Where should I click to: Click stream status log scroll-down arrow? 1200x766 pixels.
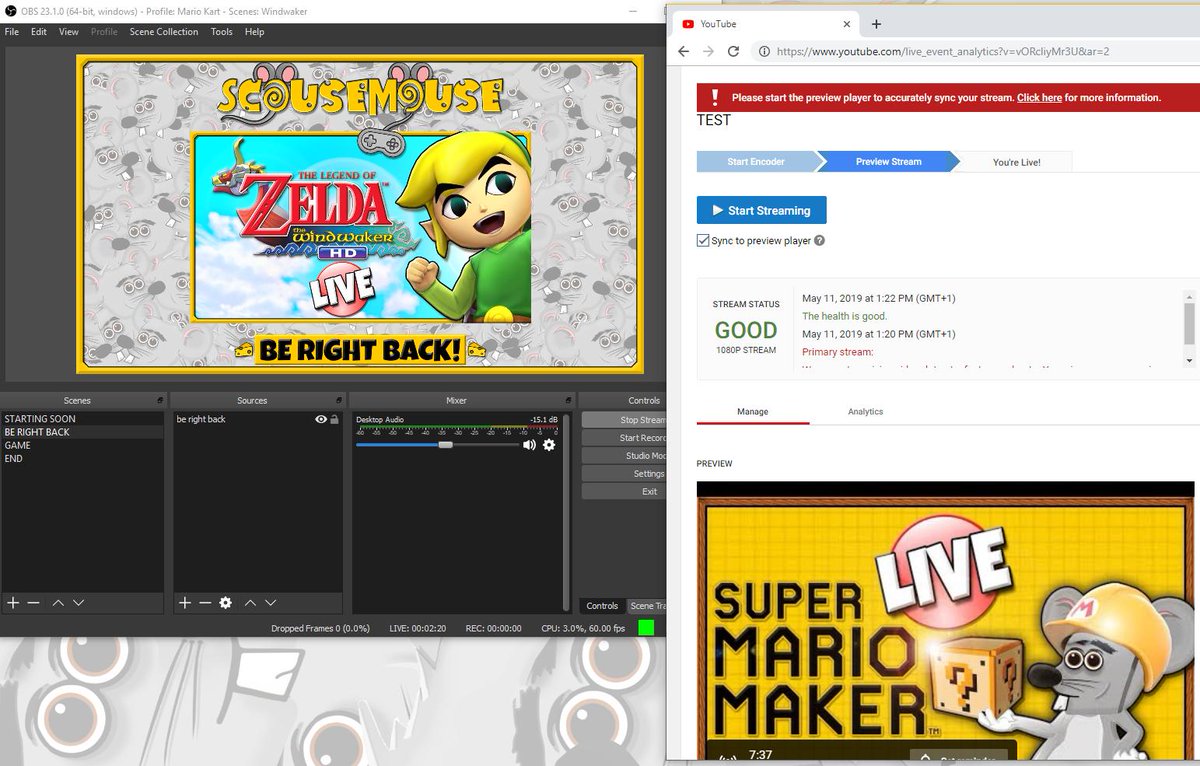pos(1189,360)
